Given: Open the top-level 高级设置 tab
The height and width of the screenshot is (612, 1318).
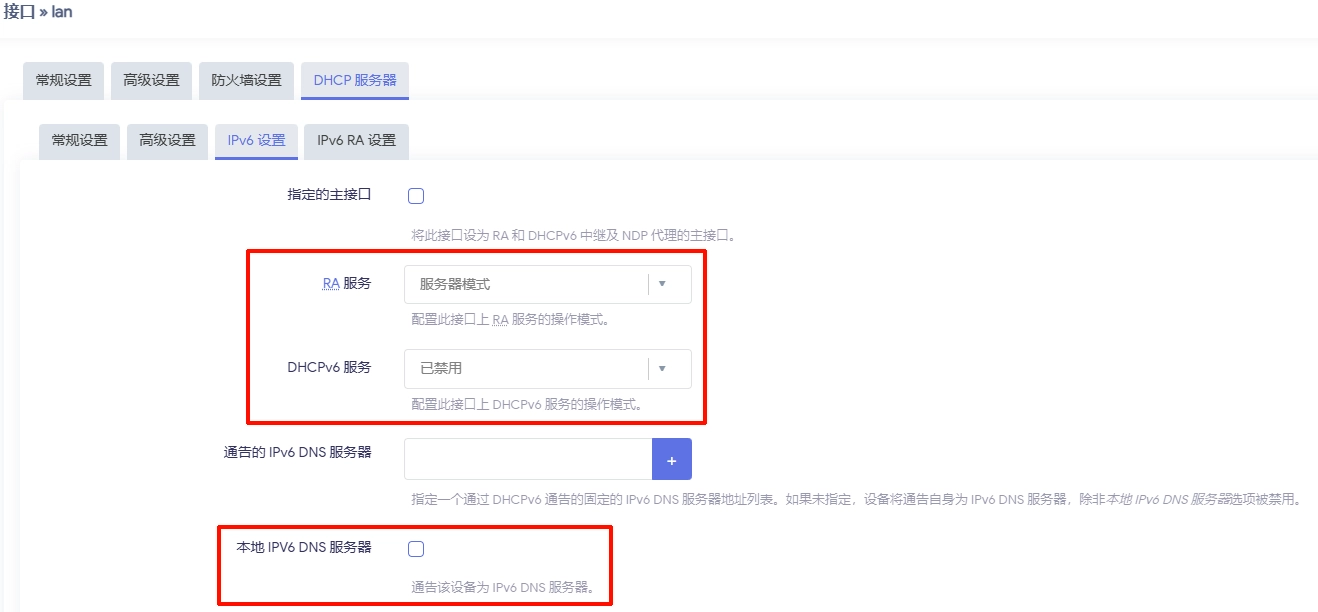Looking at the screenshot, I should pyautogui.click(x=151, y=80).
